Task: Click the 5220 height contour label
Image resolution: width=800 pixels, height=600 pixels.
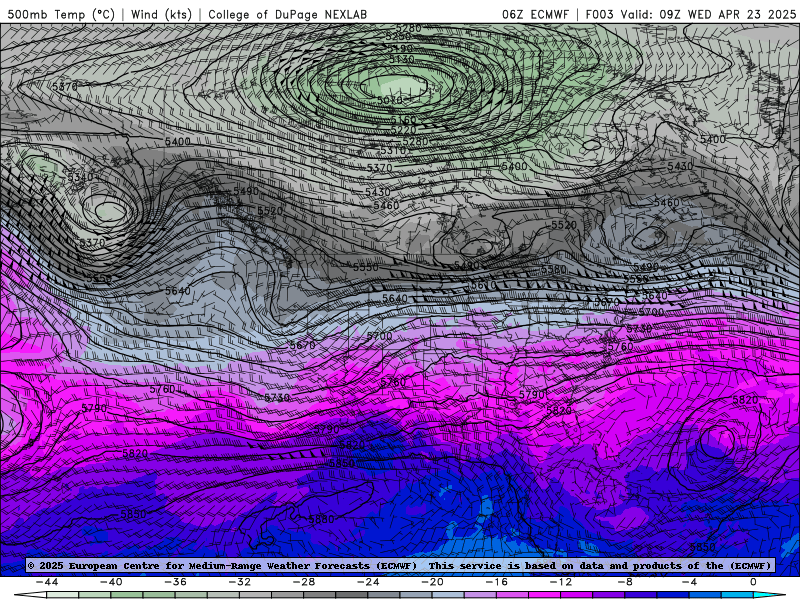Action: click(x=404, y=131)
